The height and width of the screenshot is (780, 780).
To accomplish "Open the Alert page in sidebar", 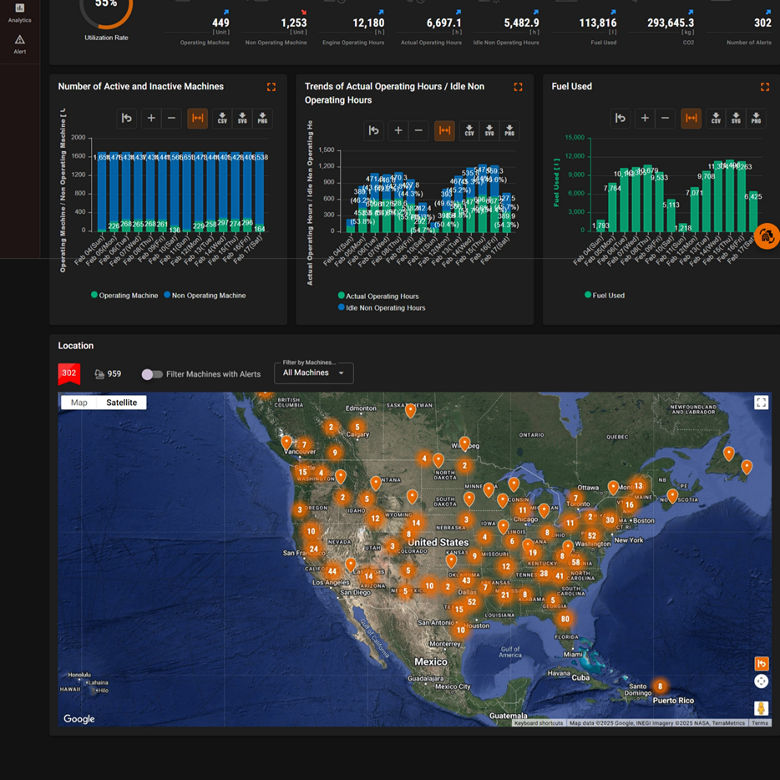I will coord(20,44).
